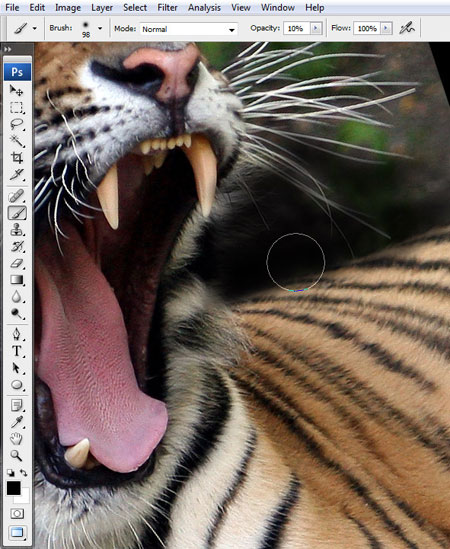This screenshot has width=450, height=549.
Task: Toggle Quick Mask mode
Action: click(17, 514)
